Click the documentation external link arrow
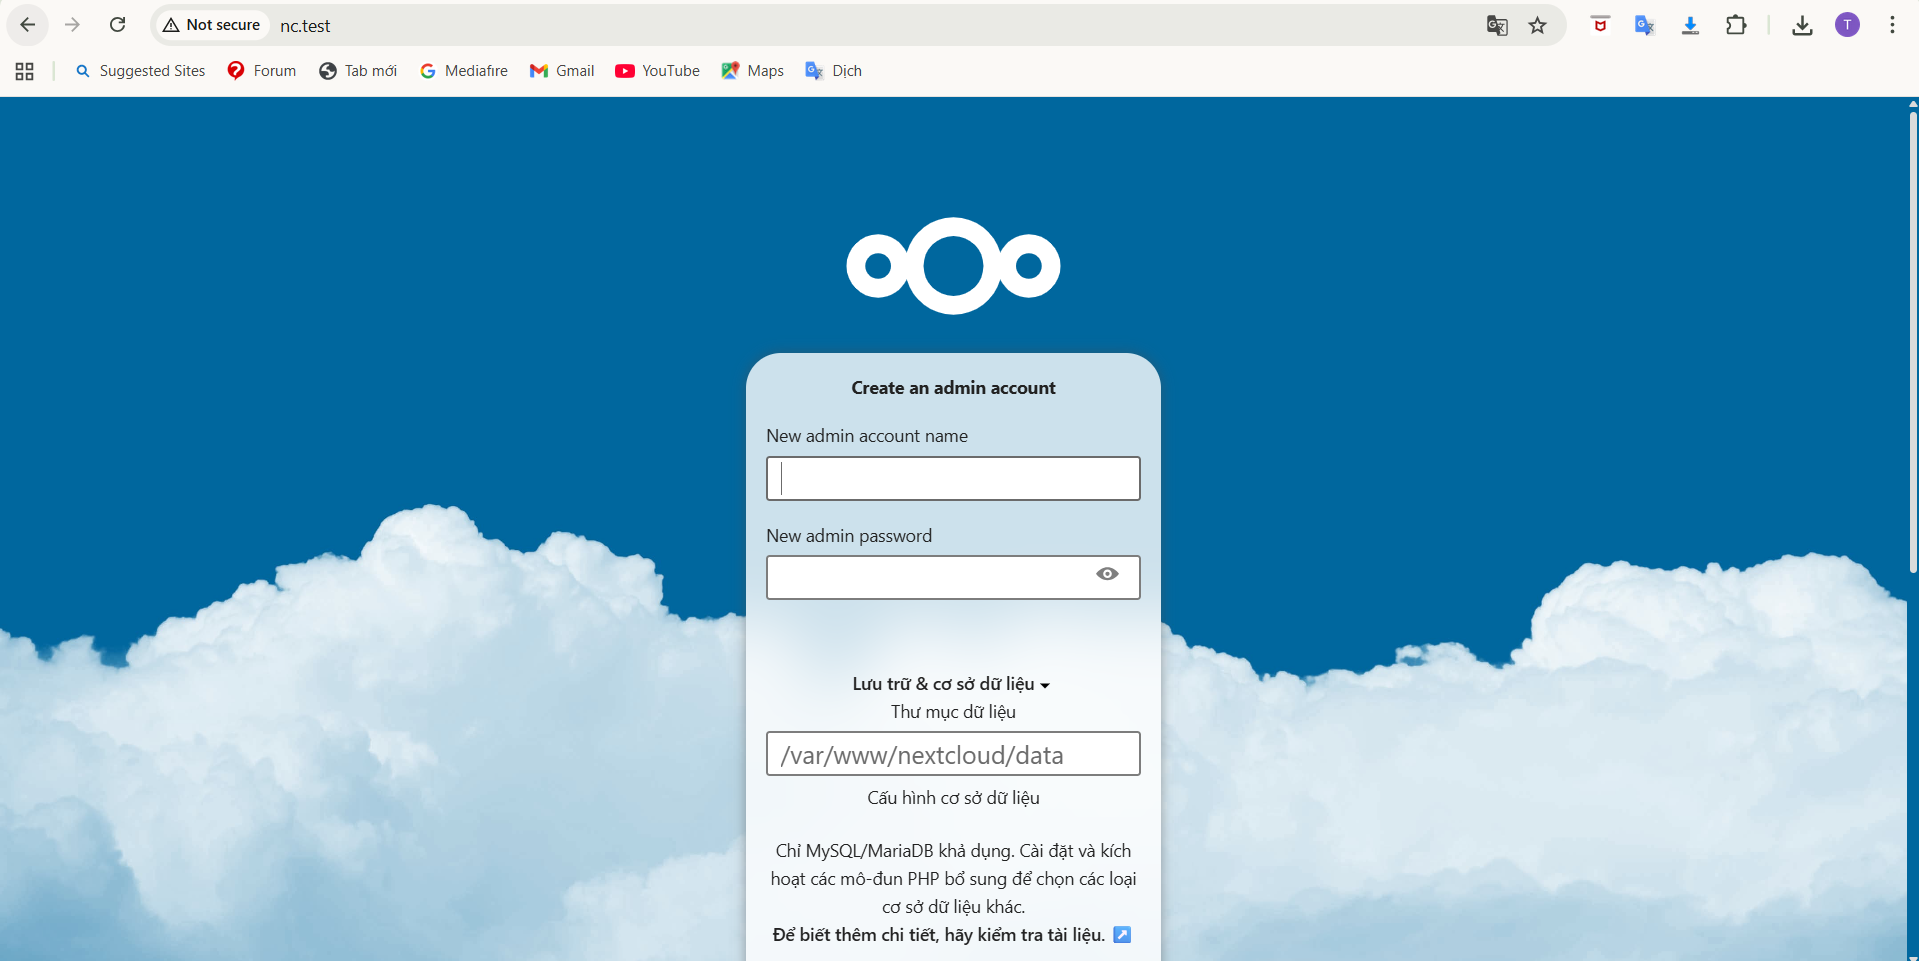1919x961 pixels. click(1122, 935)
